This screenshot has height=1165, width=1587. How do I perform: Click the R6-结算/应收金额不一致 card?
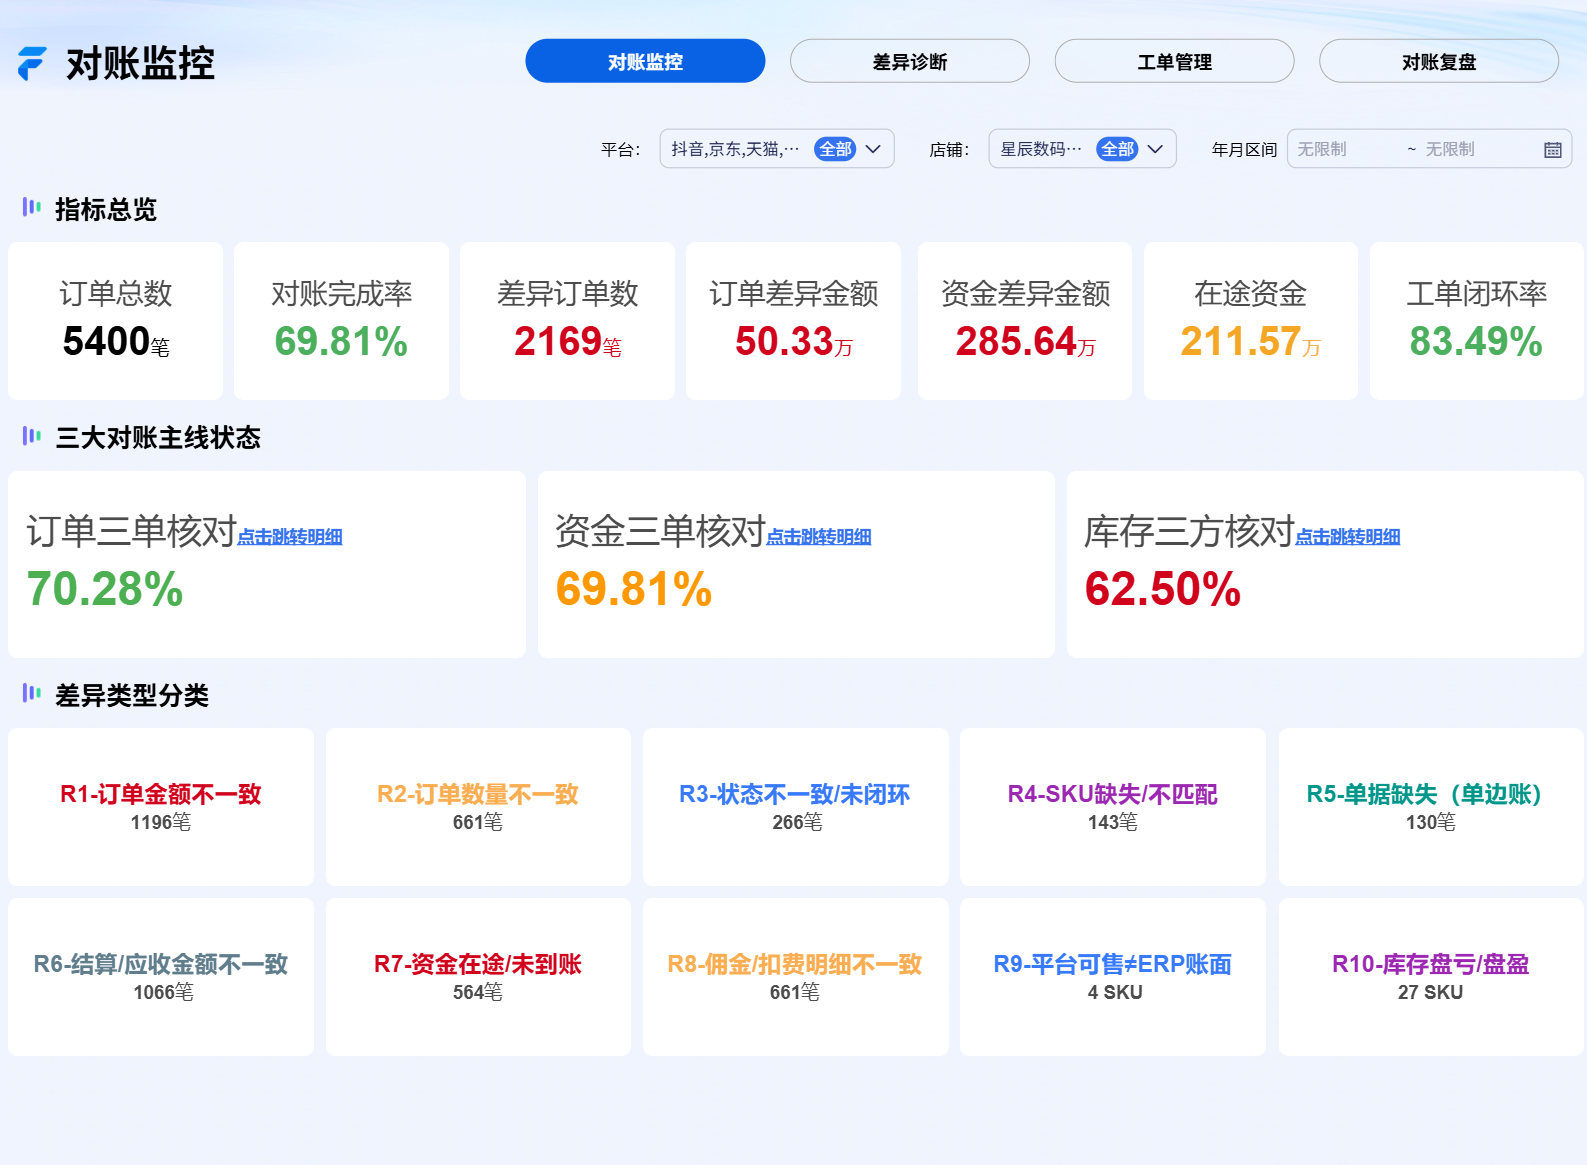161,977
